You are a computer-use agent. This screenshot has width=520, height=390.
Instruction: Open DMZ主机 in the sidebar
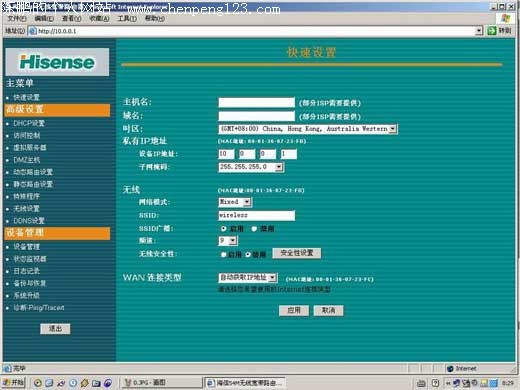27,160
